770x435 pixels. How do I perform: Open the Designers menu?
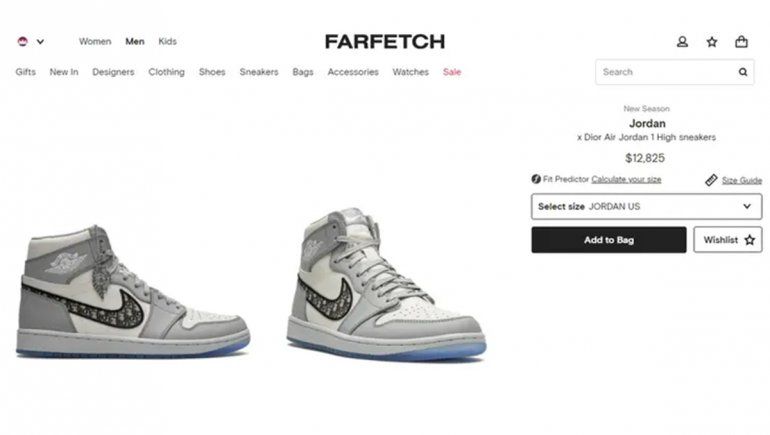click(113, 72)
